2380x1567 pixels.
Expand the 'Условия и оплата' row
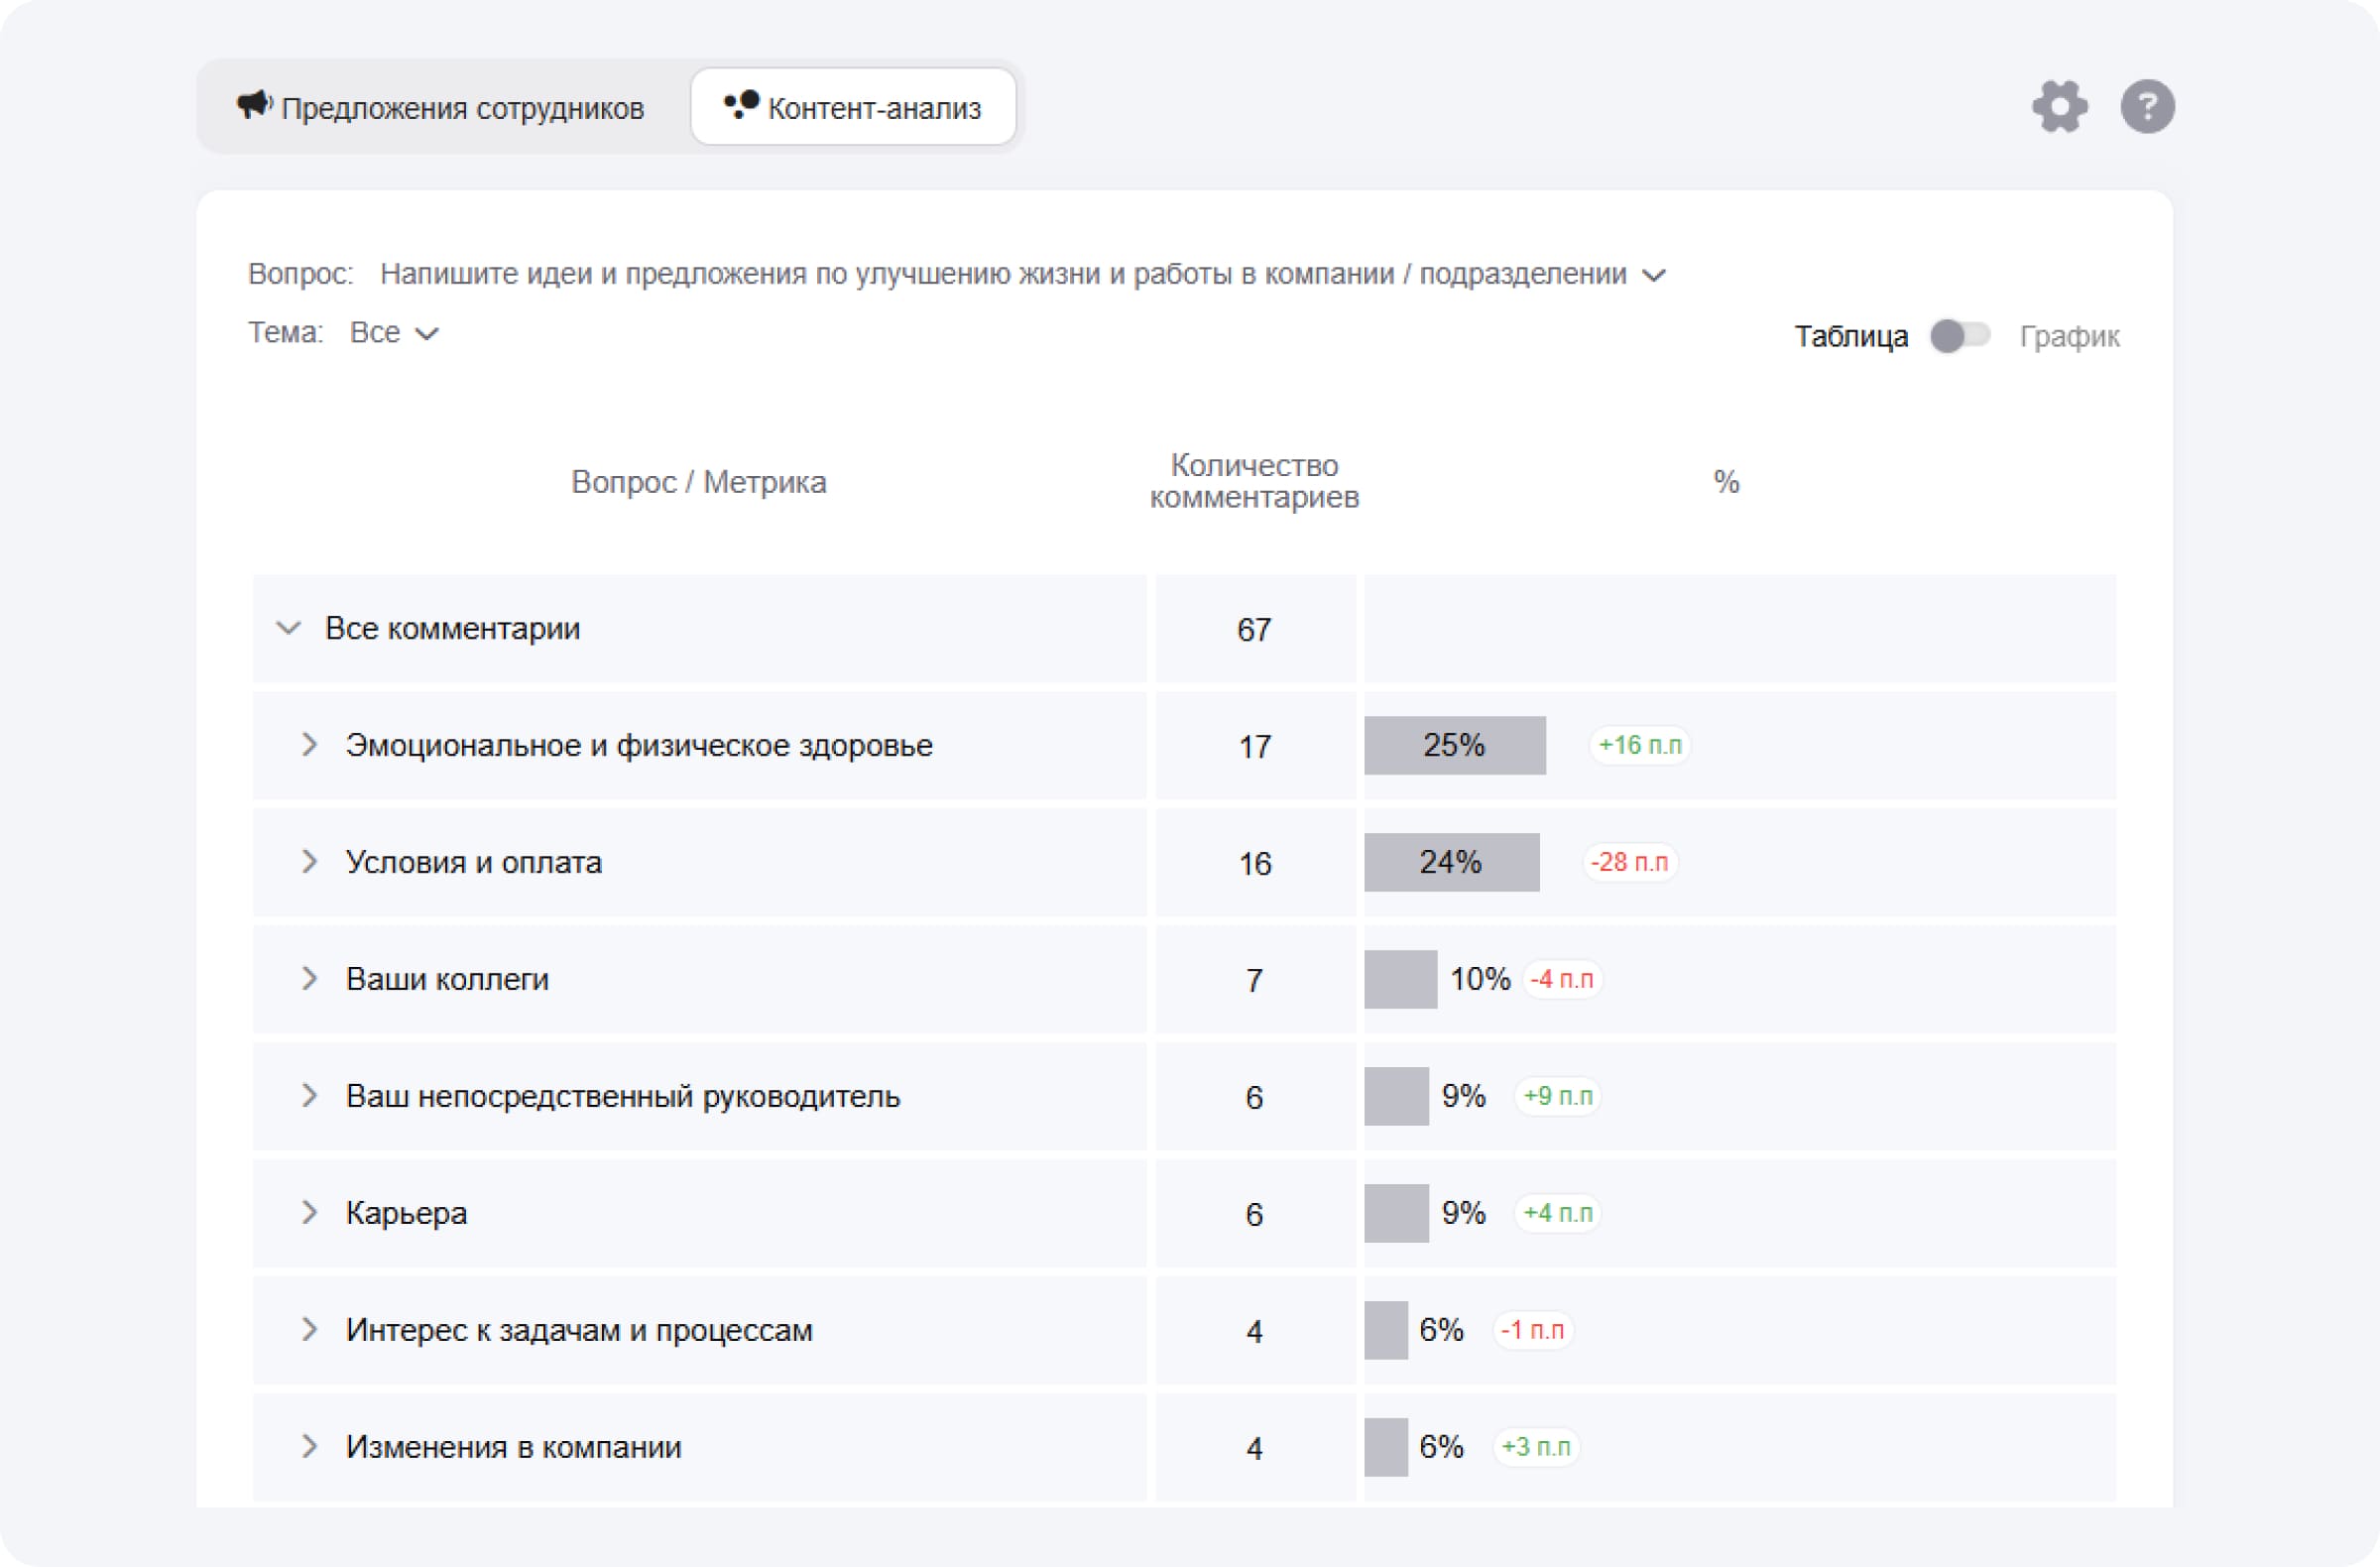(309, 862)
